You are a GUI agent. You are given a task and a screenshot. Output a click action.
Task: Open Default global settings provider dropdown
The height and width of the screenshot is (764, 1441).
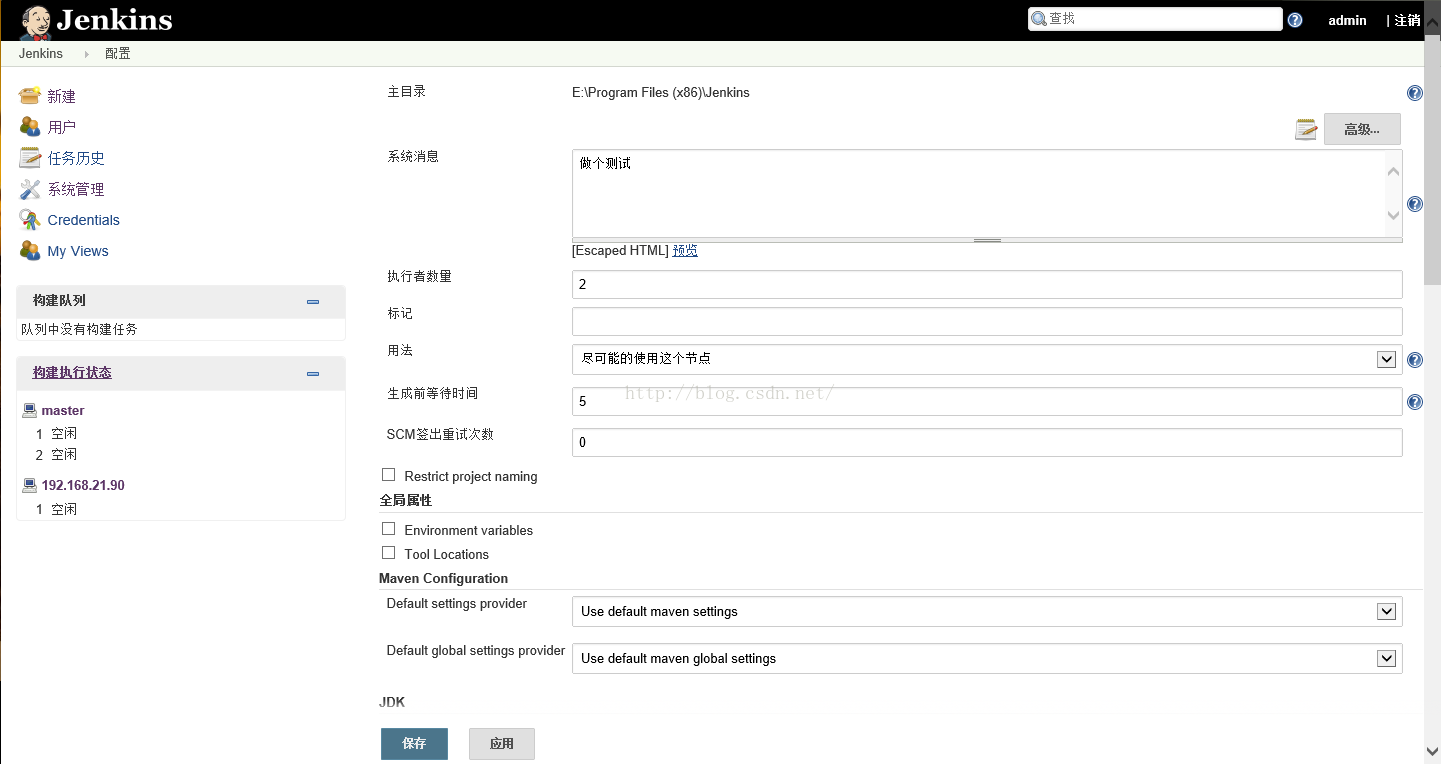coord(987,658)
